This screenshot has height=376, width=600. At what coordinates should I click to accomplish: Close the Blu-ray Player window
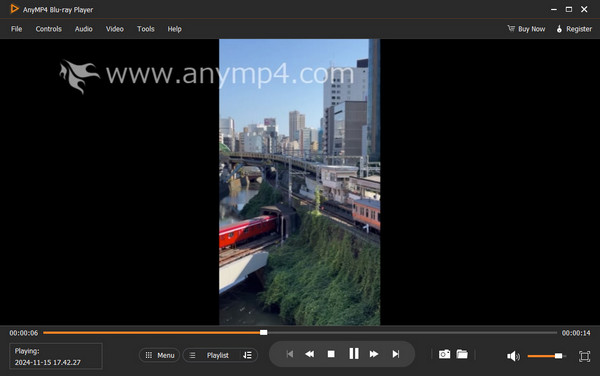584,9
